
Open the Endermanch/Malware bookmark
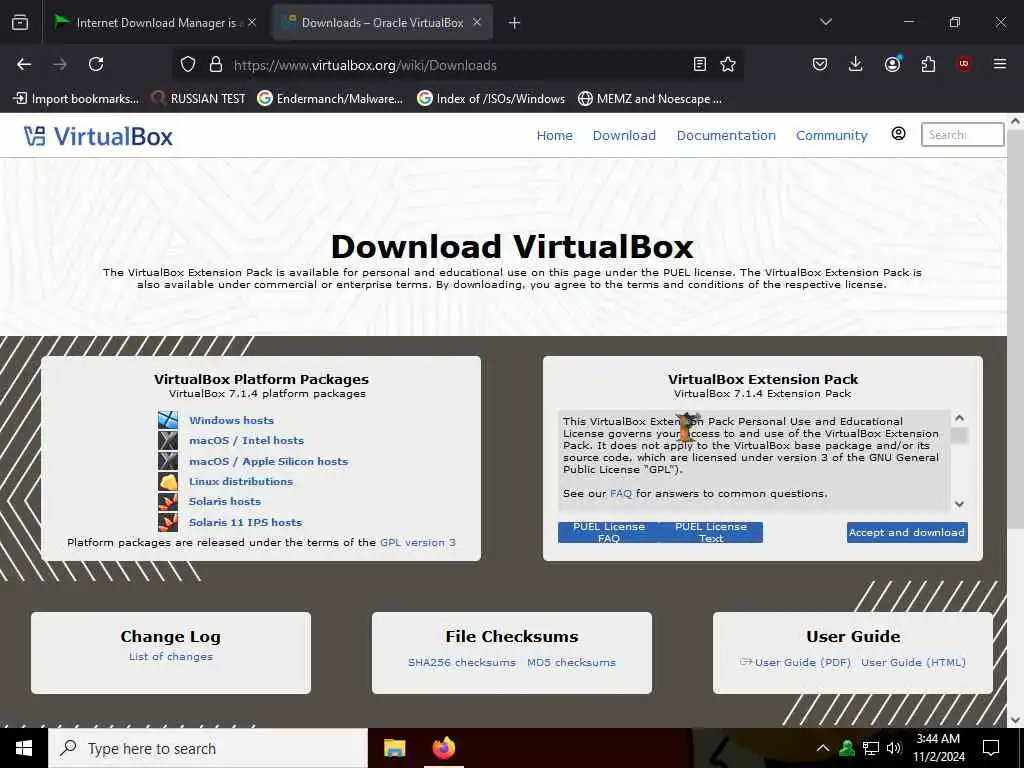(x=330, y=99)
